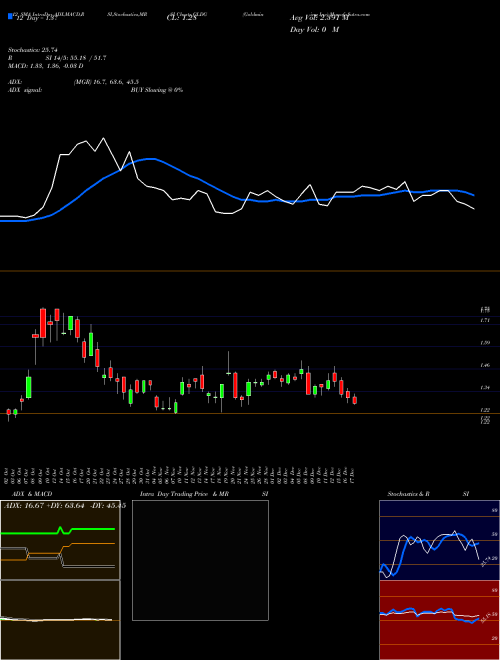Viewport: 500px width, 660px height.
Task: Select the Stochastics: 23.74 reading
Action: click(x=32, y=50)
